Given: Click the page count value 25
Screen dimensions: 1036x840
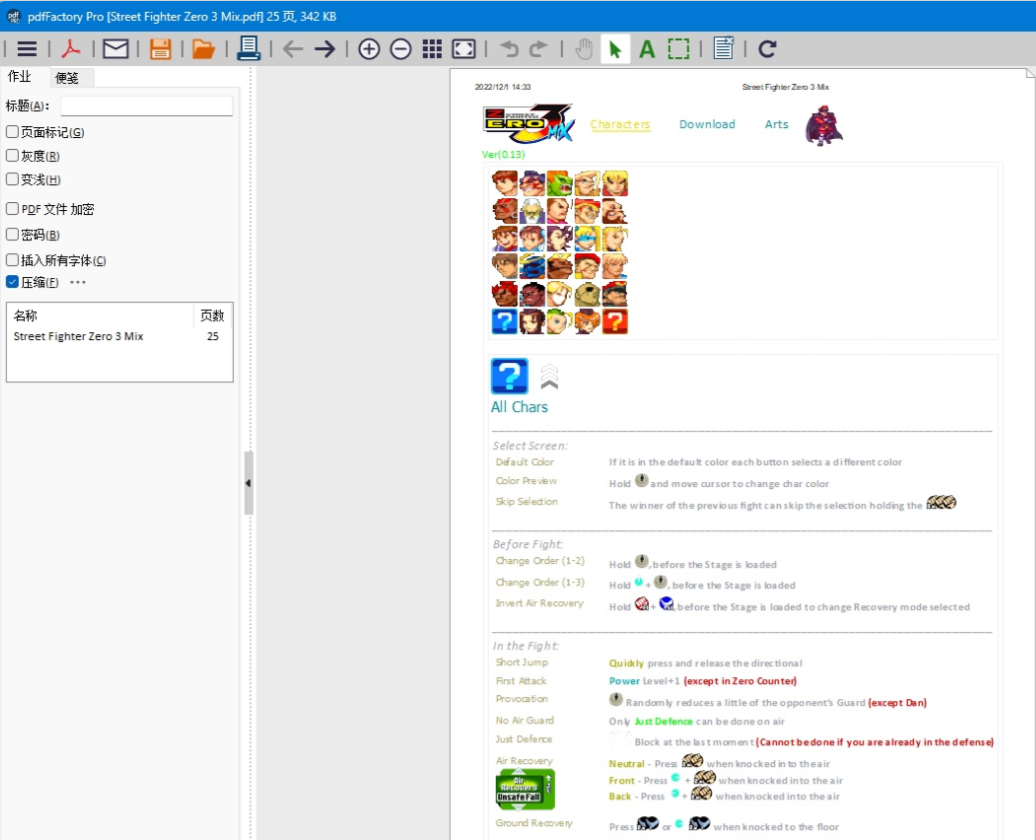Looking at the screenshot, I should (213, 336).
